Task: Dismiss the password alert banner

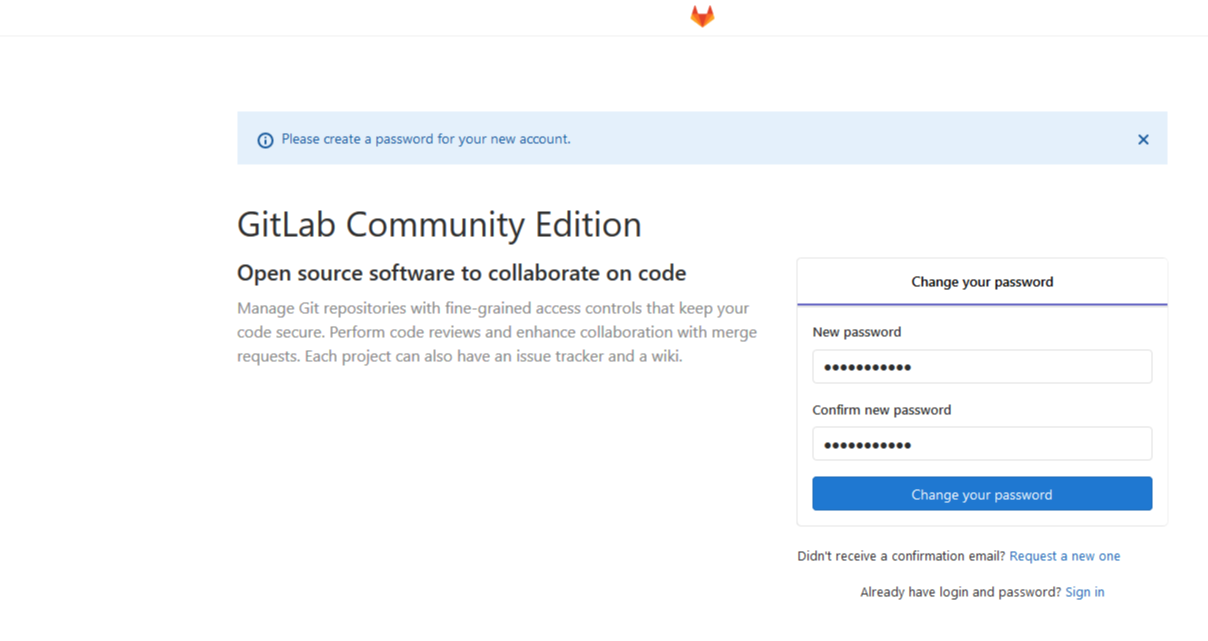Action: click(1143, 140)
